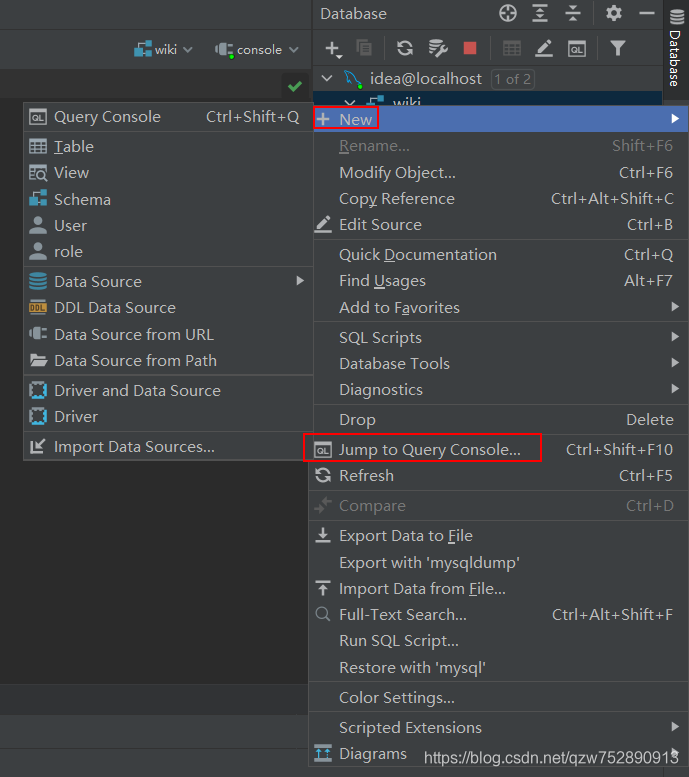Choose Find Usages
Viewport: 689px width, 777px height.
pyautogui.click(x=501, y=281)
